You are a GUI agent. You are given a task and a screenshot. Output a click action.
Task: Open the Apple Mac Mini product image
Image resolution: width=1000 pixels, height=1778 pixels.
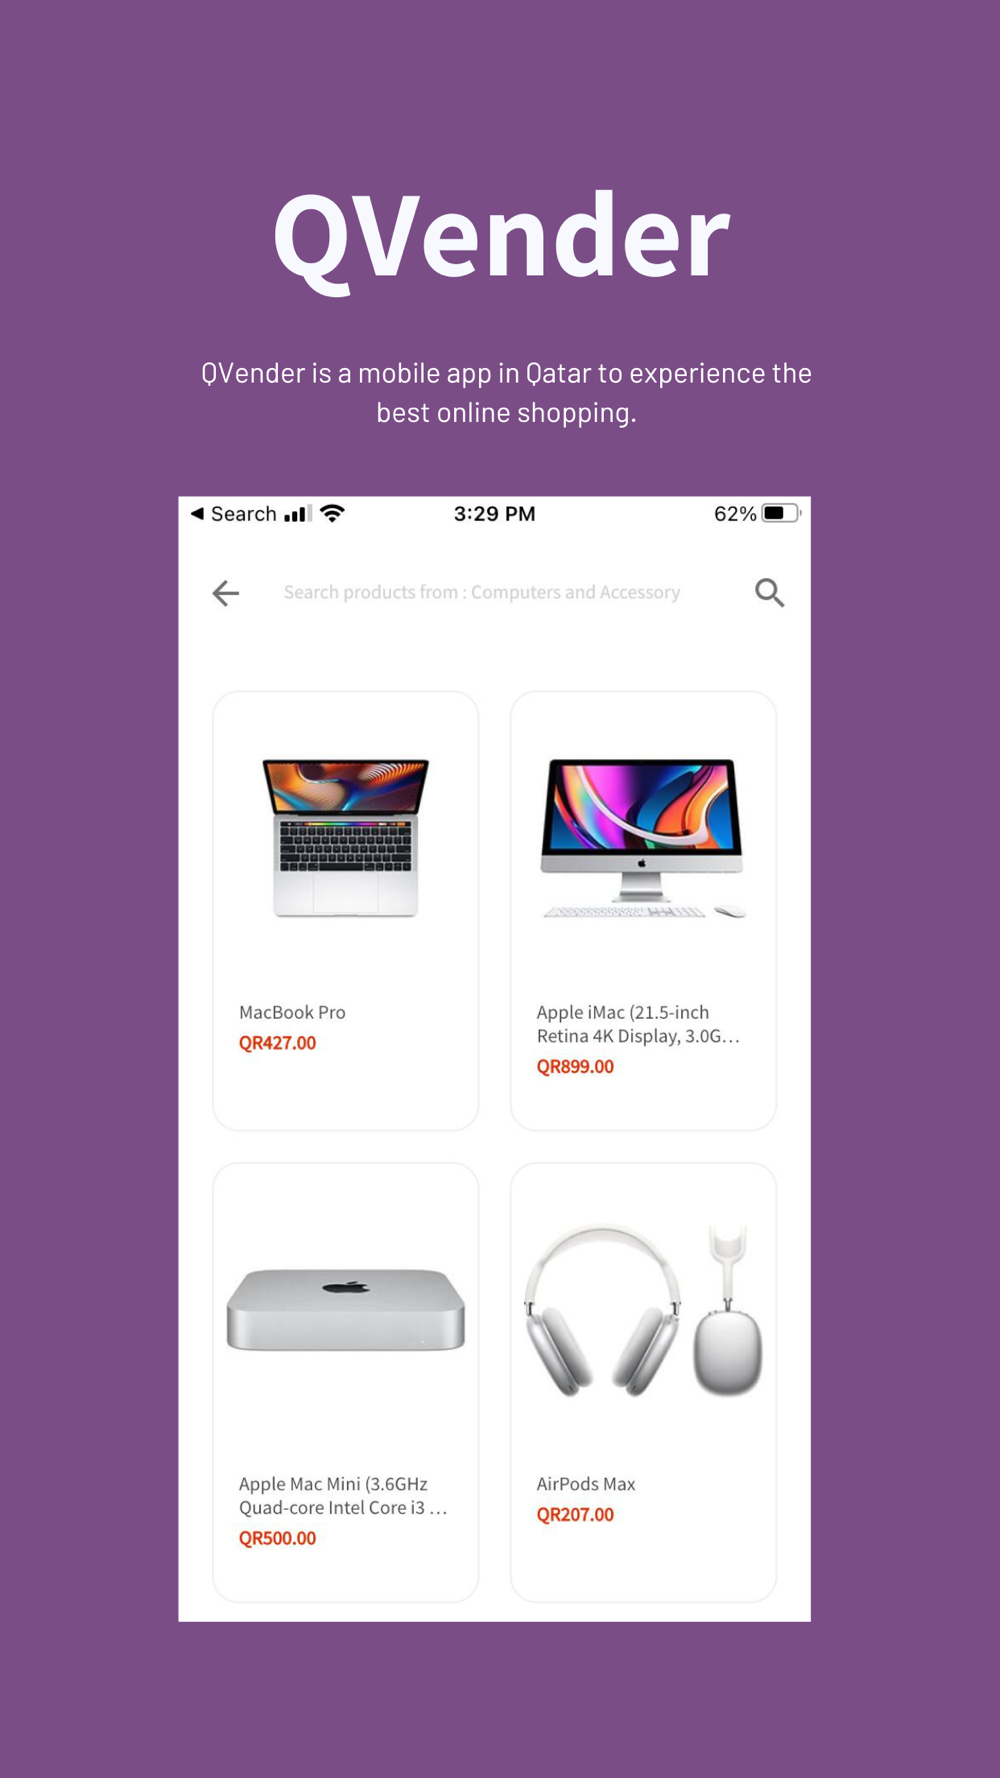click(x=346, y=1310)
